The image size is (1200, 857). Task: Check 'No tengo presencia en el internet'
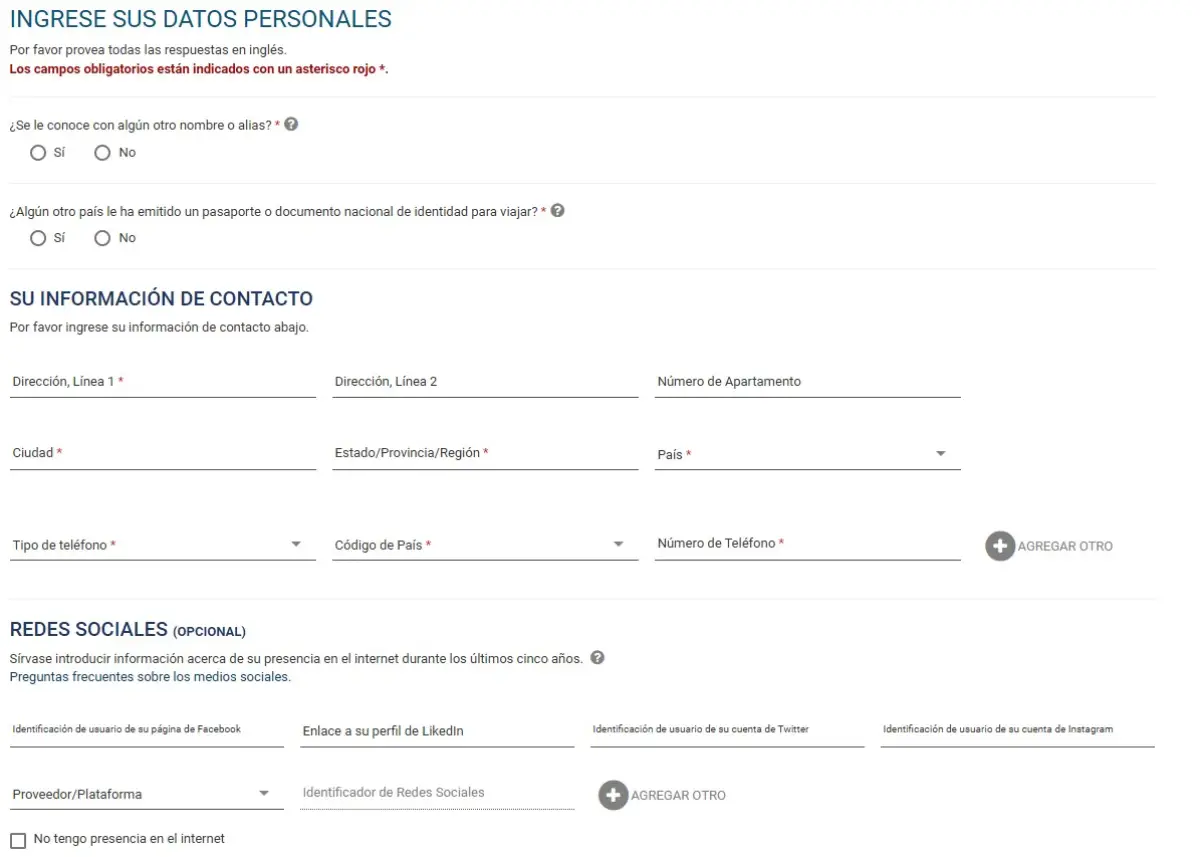tap(18, 840)
